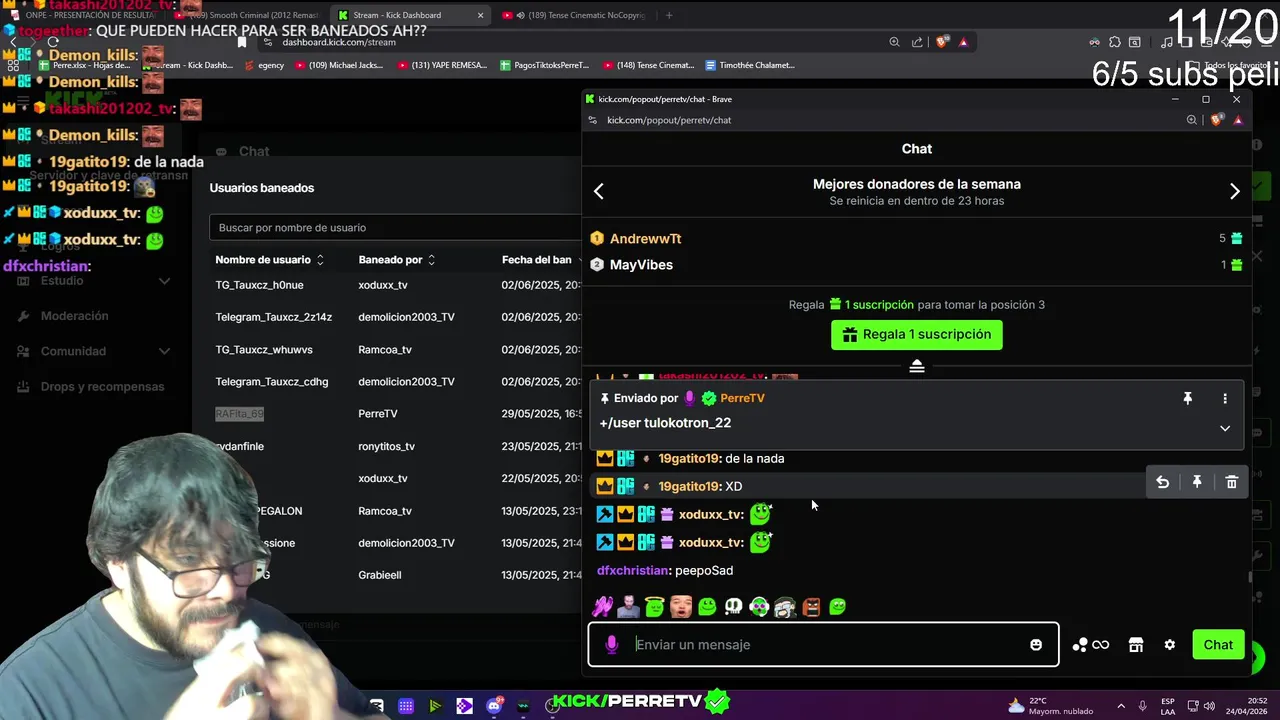Search banned users by username field
The image size is (1280, 720).
click(x=395, y=227)
